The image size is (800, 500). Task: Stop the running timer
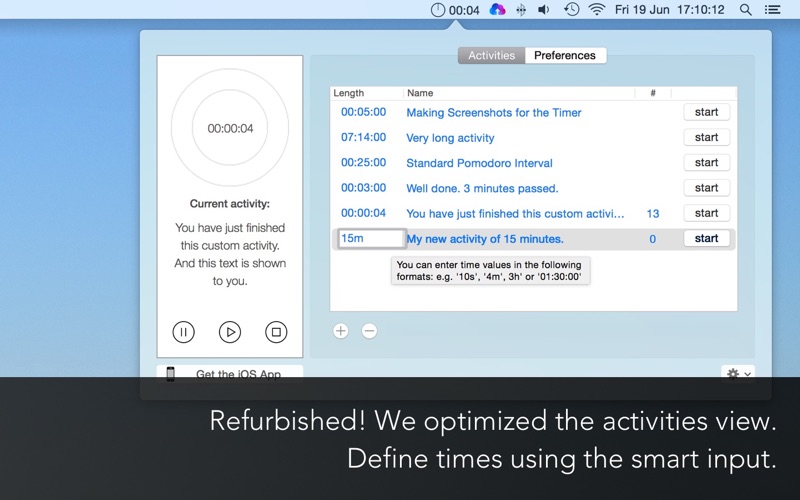(x=276, y=332)
